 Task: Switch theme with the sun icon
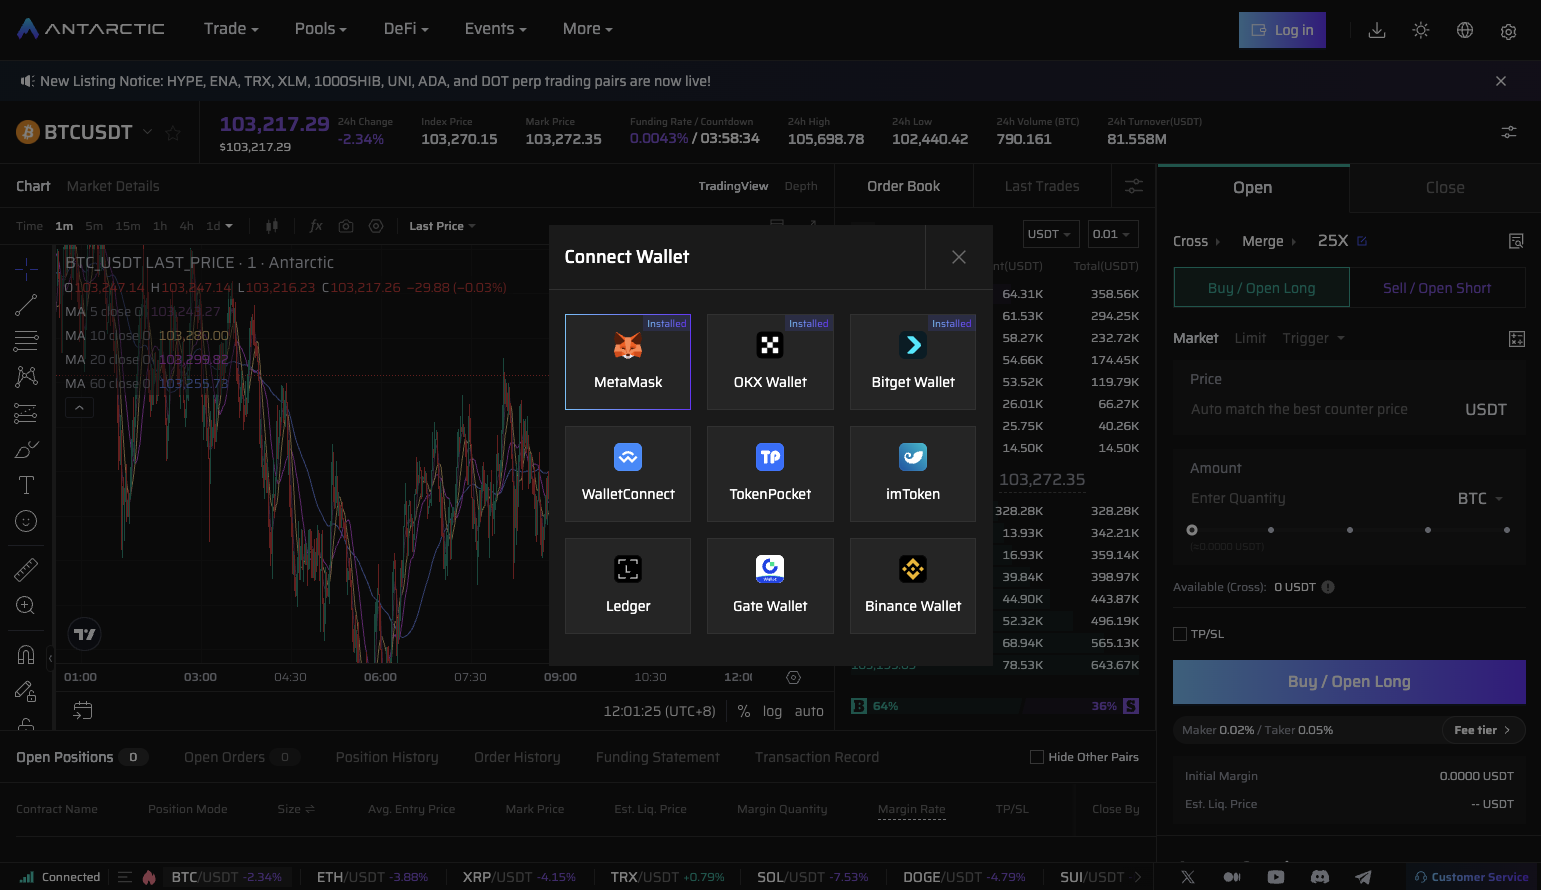coord(1421,30)
